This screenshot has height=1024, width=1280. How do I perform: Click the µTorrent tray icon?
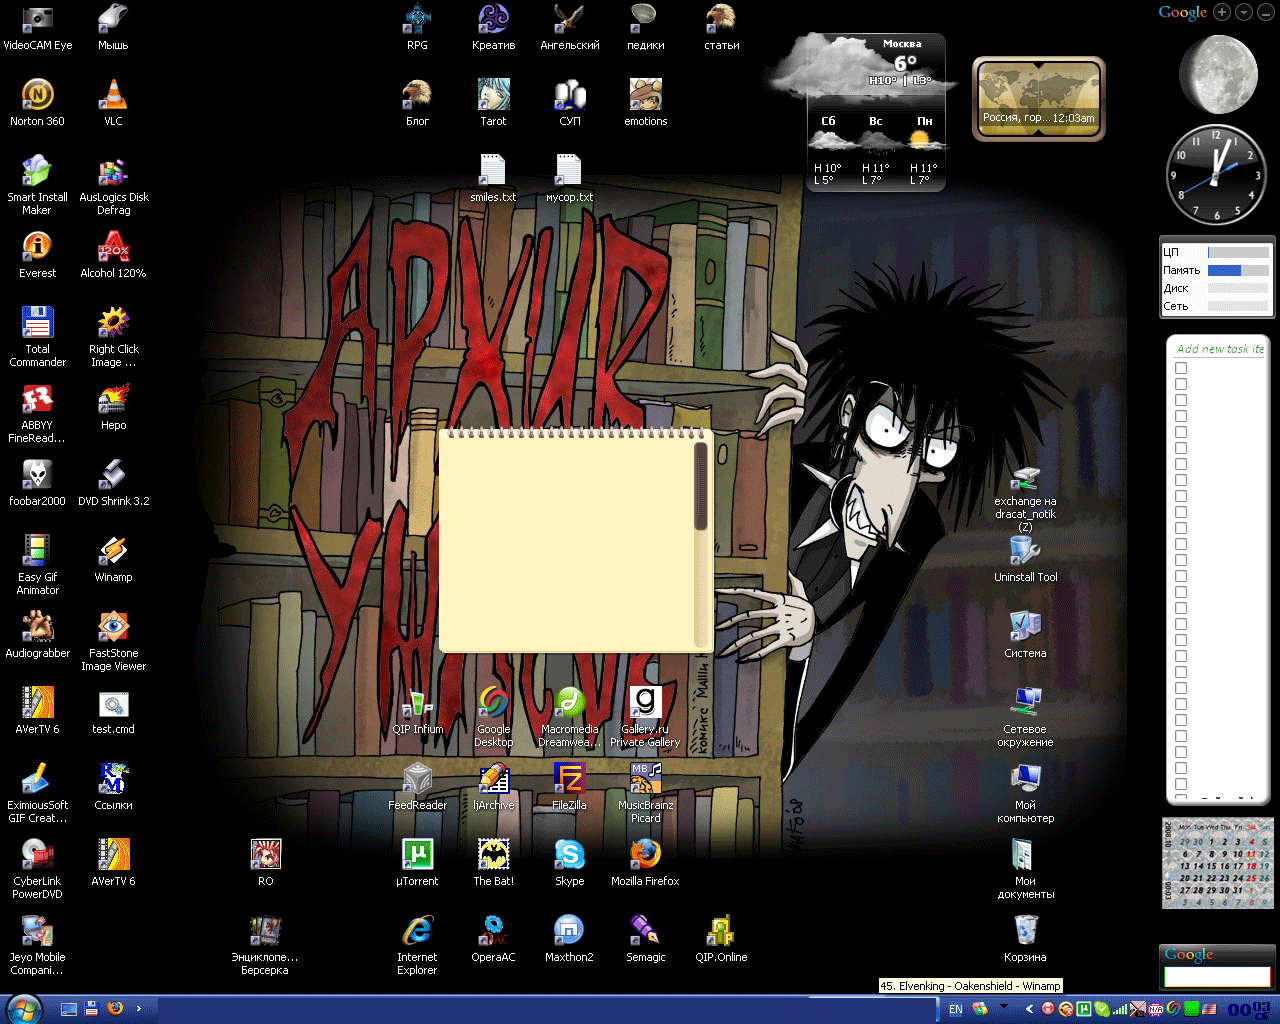(1083, 1009)
